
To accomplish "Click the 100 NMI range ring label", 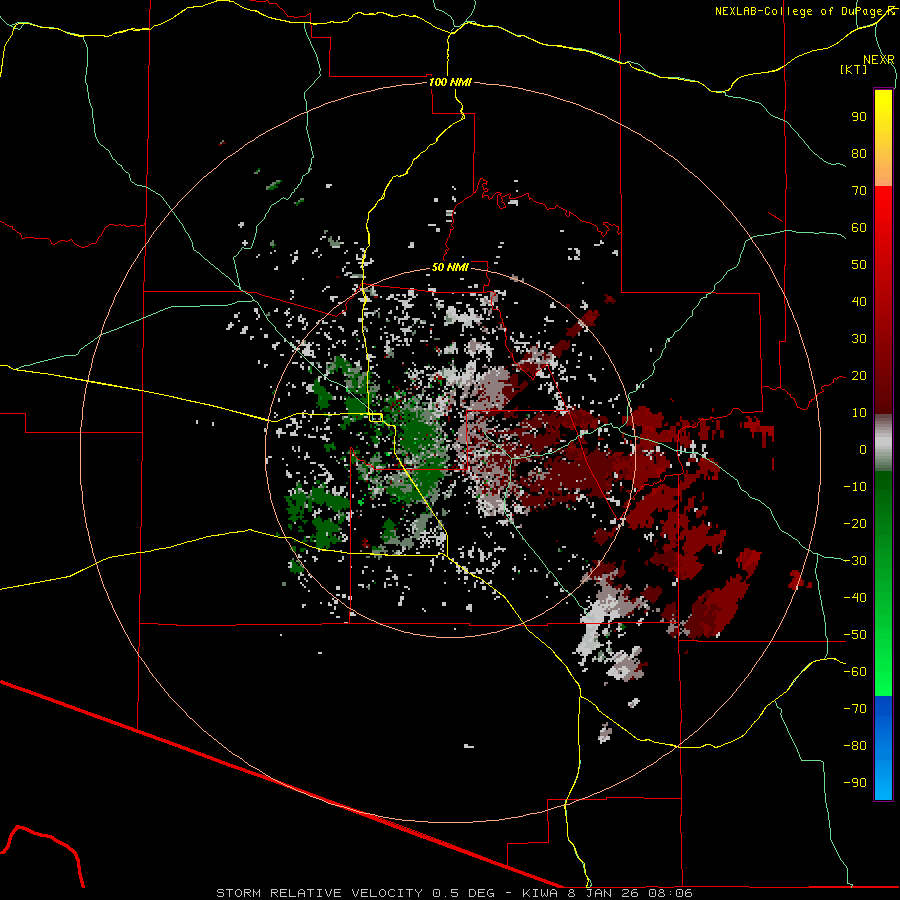I will [450, 82].
